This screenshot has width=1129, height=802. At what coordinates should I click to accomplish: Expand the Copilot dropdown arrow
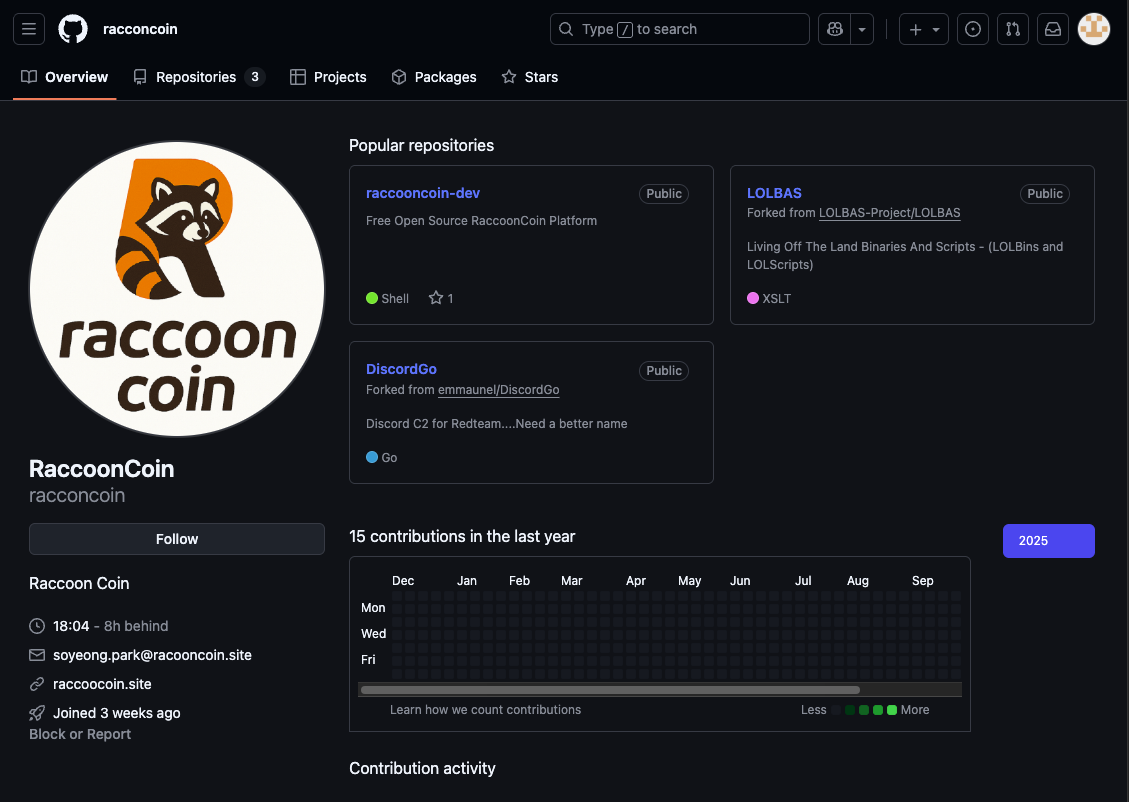(x=862, y=30)
